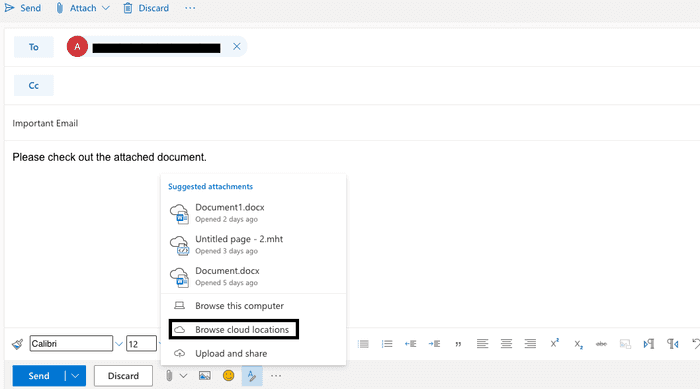Click the paperclip attach icon at bottom
This screenshot has height=389, width=700.
pyautogui.click(x=169, y=376)
